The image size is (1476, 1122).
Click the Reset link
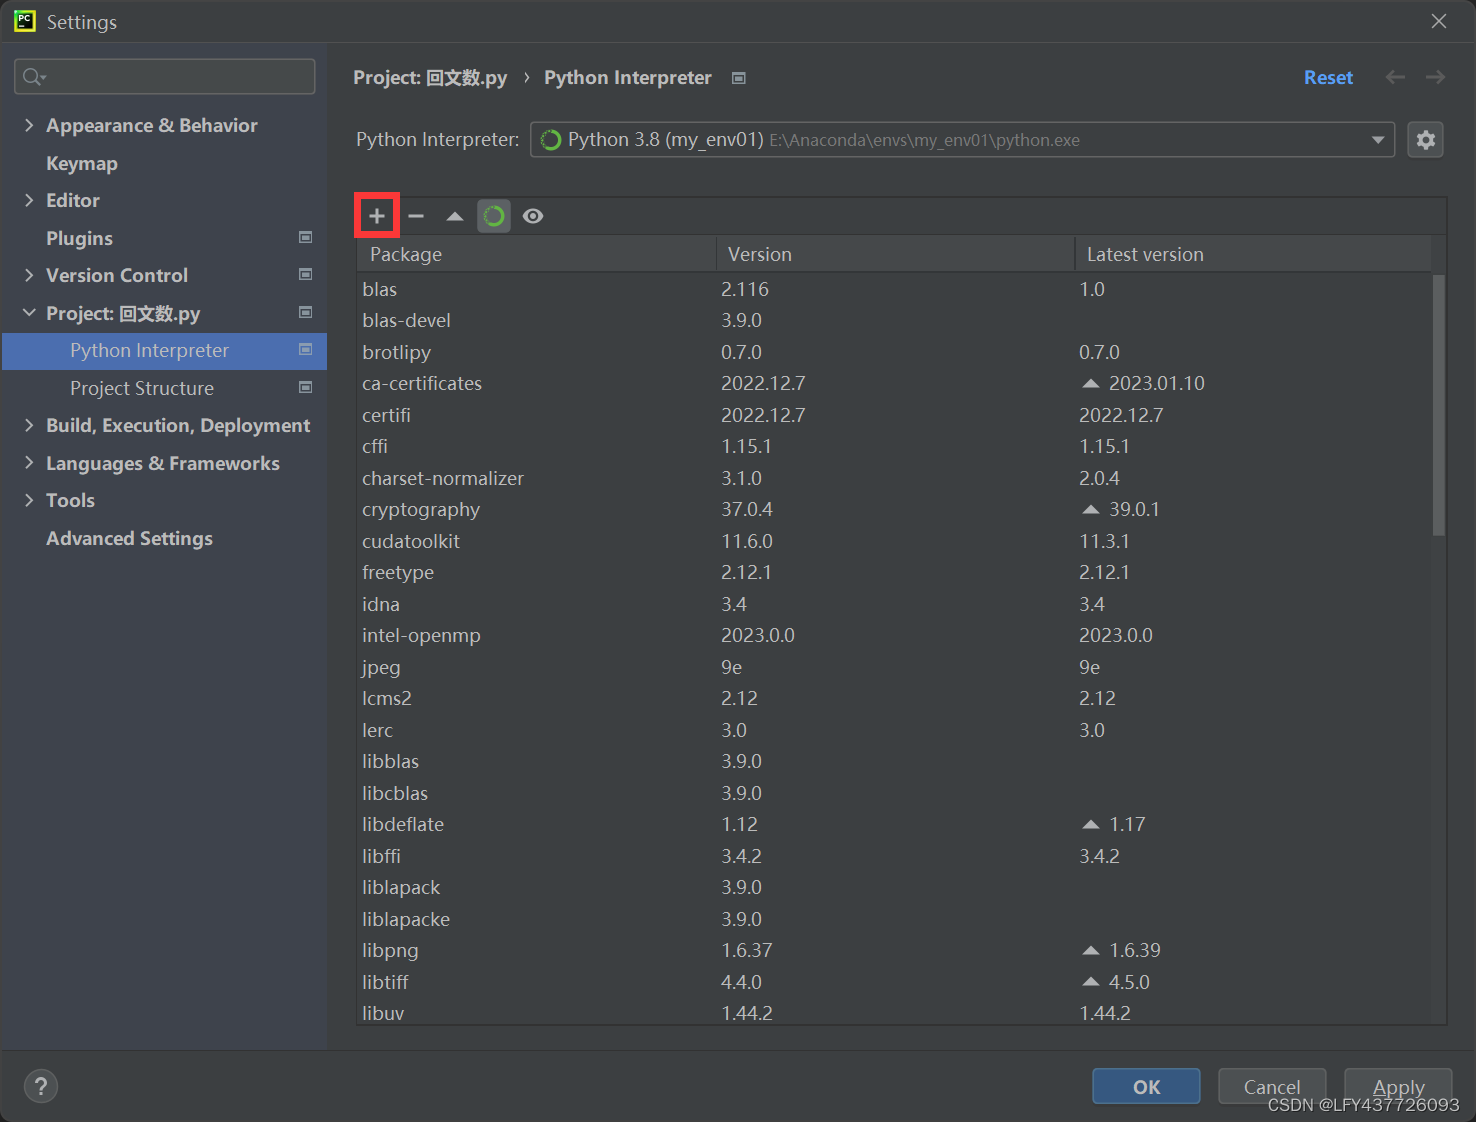pos(1328,78)
